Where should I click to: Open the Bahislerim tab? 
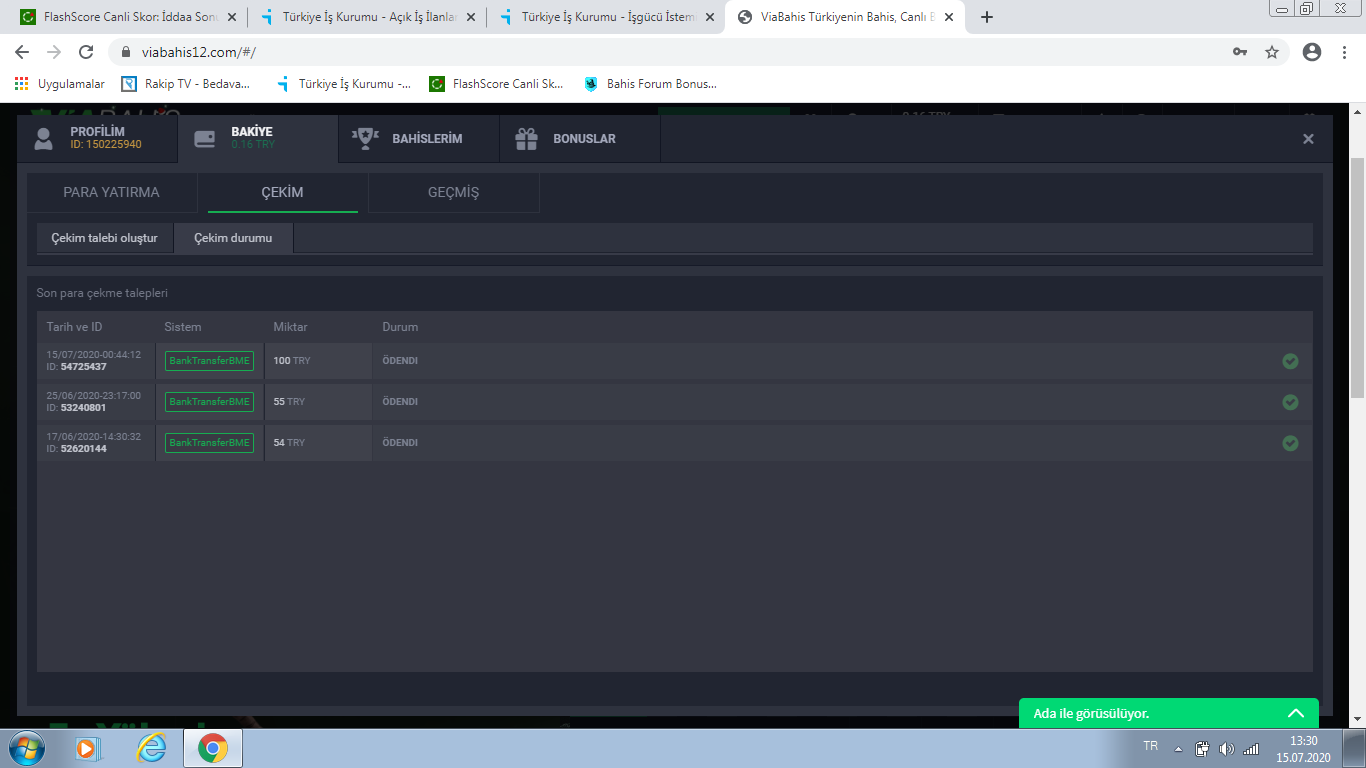[x=418, y=139]
